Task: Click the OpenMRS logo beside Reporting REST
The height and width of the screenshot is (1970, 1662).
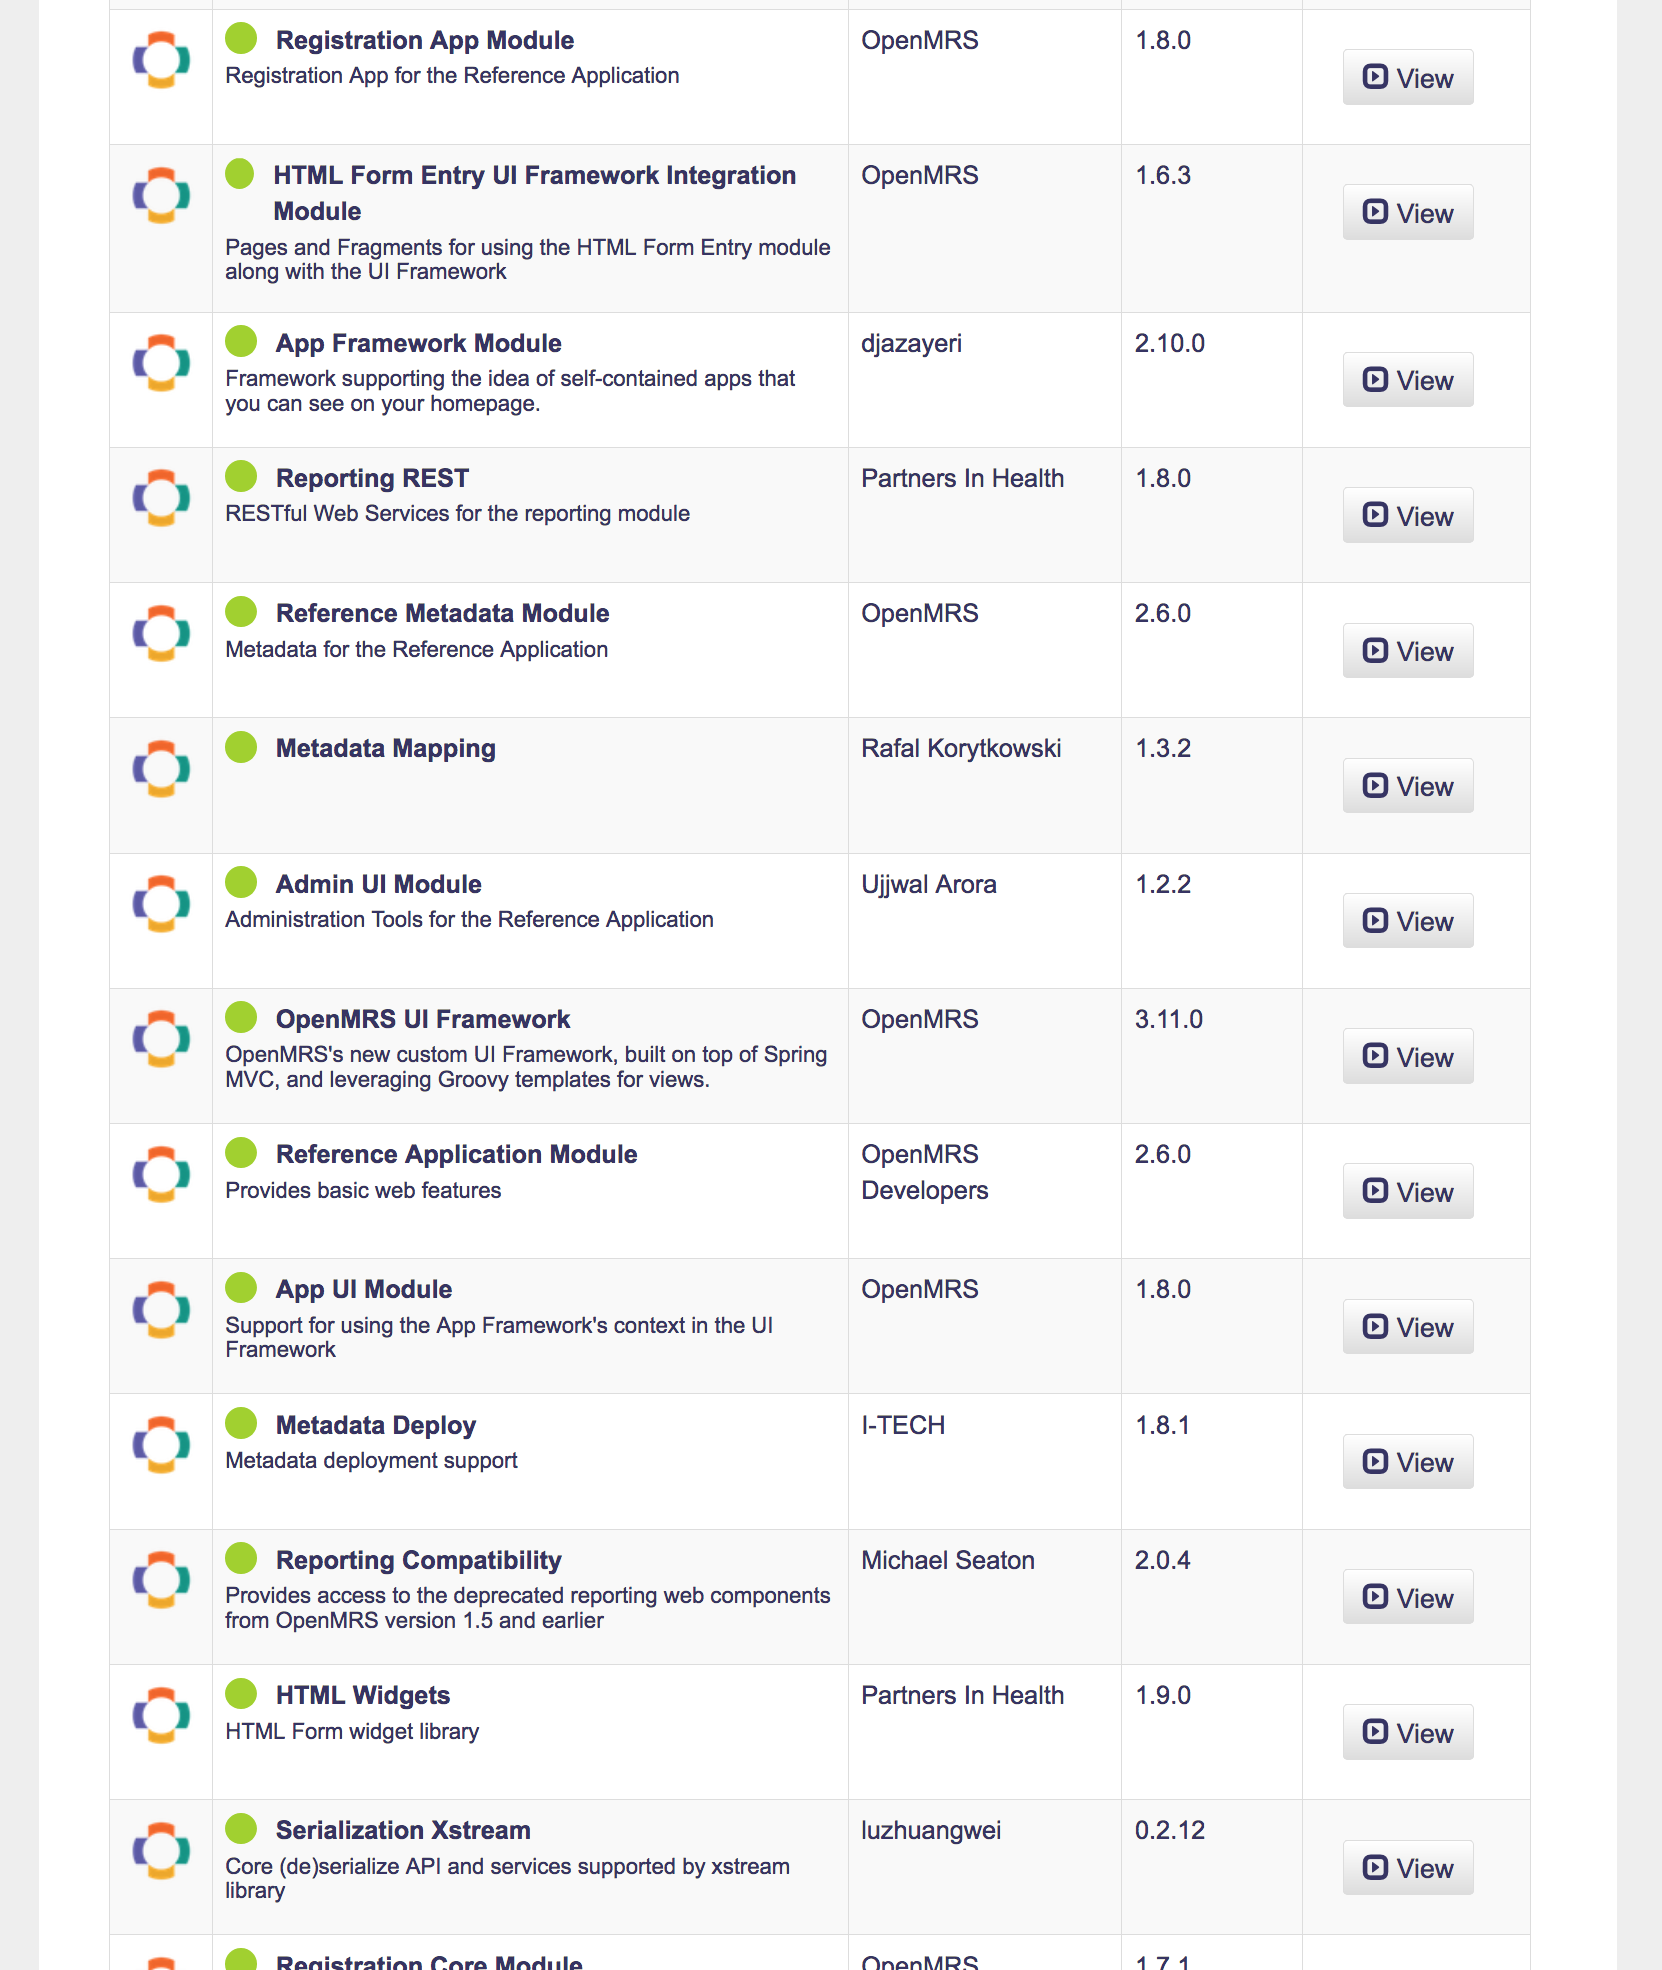Action: click(161, 498)
